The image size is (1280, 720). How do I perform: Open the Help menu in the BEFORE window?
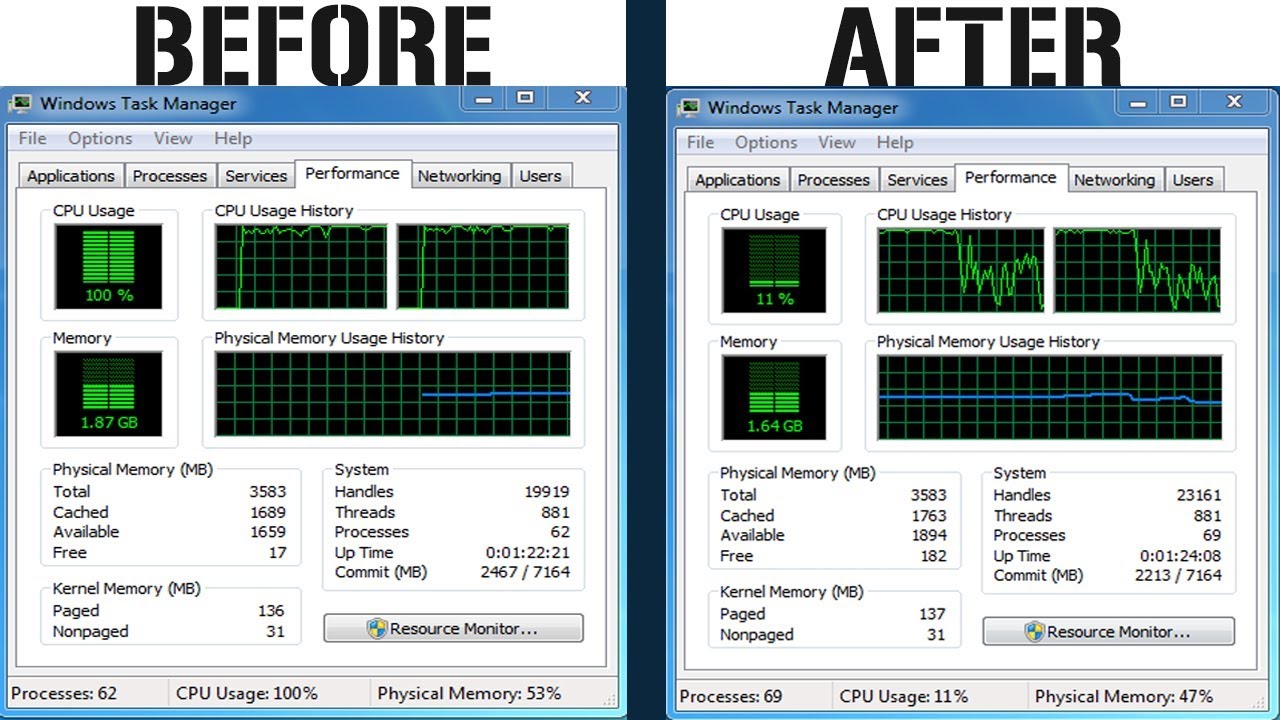pos(233,139)
